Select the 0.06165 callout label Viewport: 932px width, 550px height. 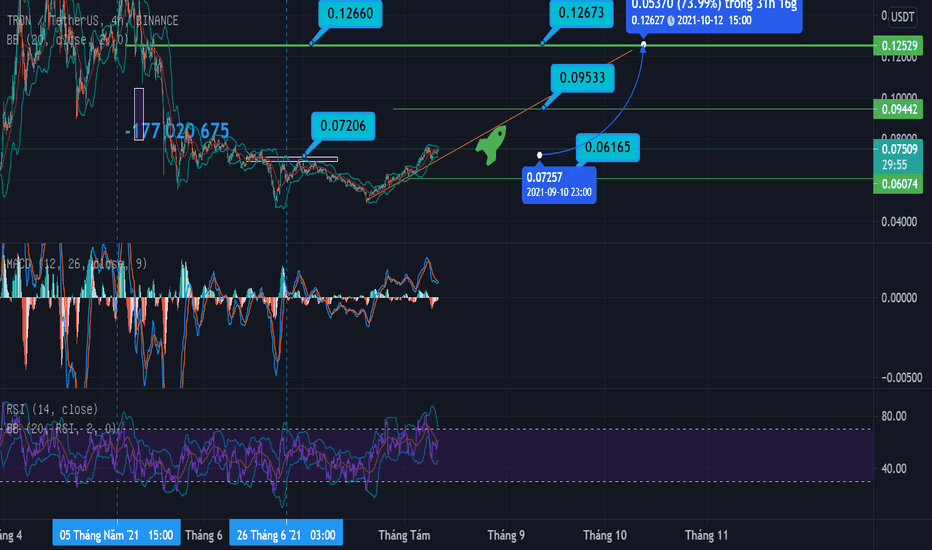pos(607,147)
